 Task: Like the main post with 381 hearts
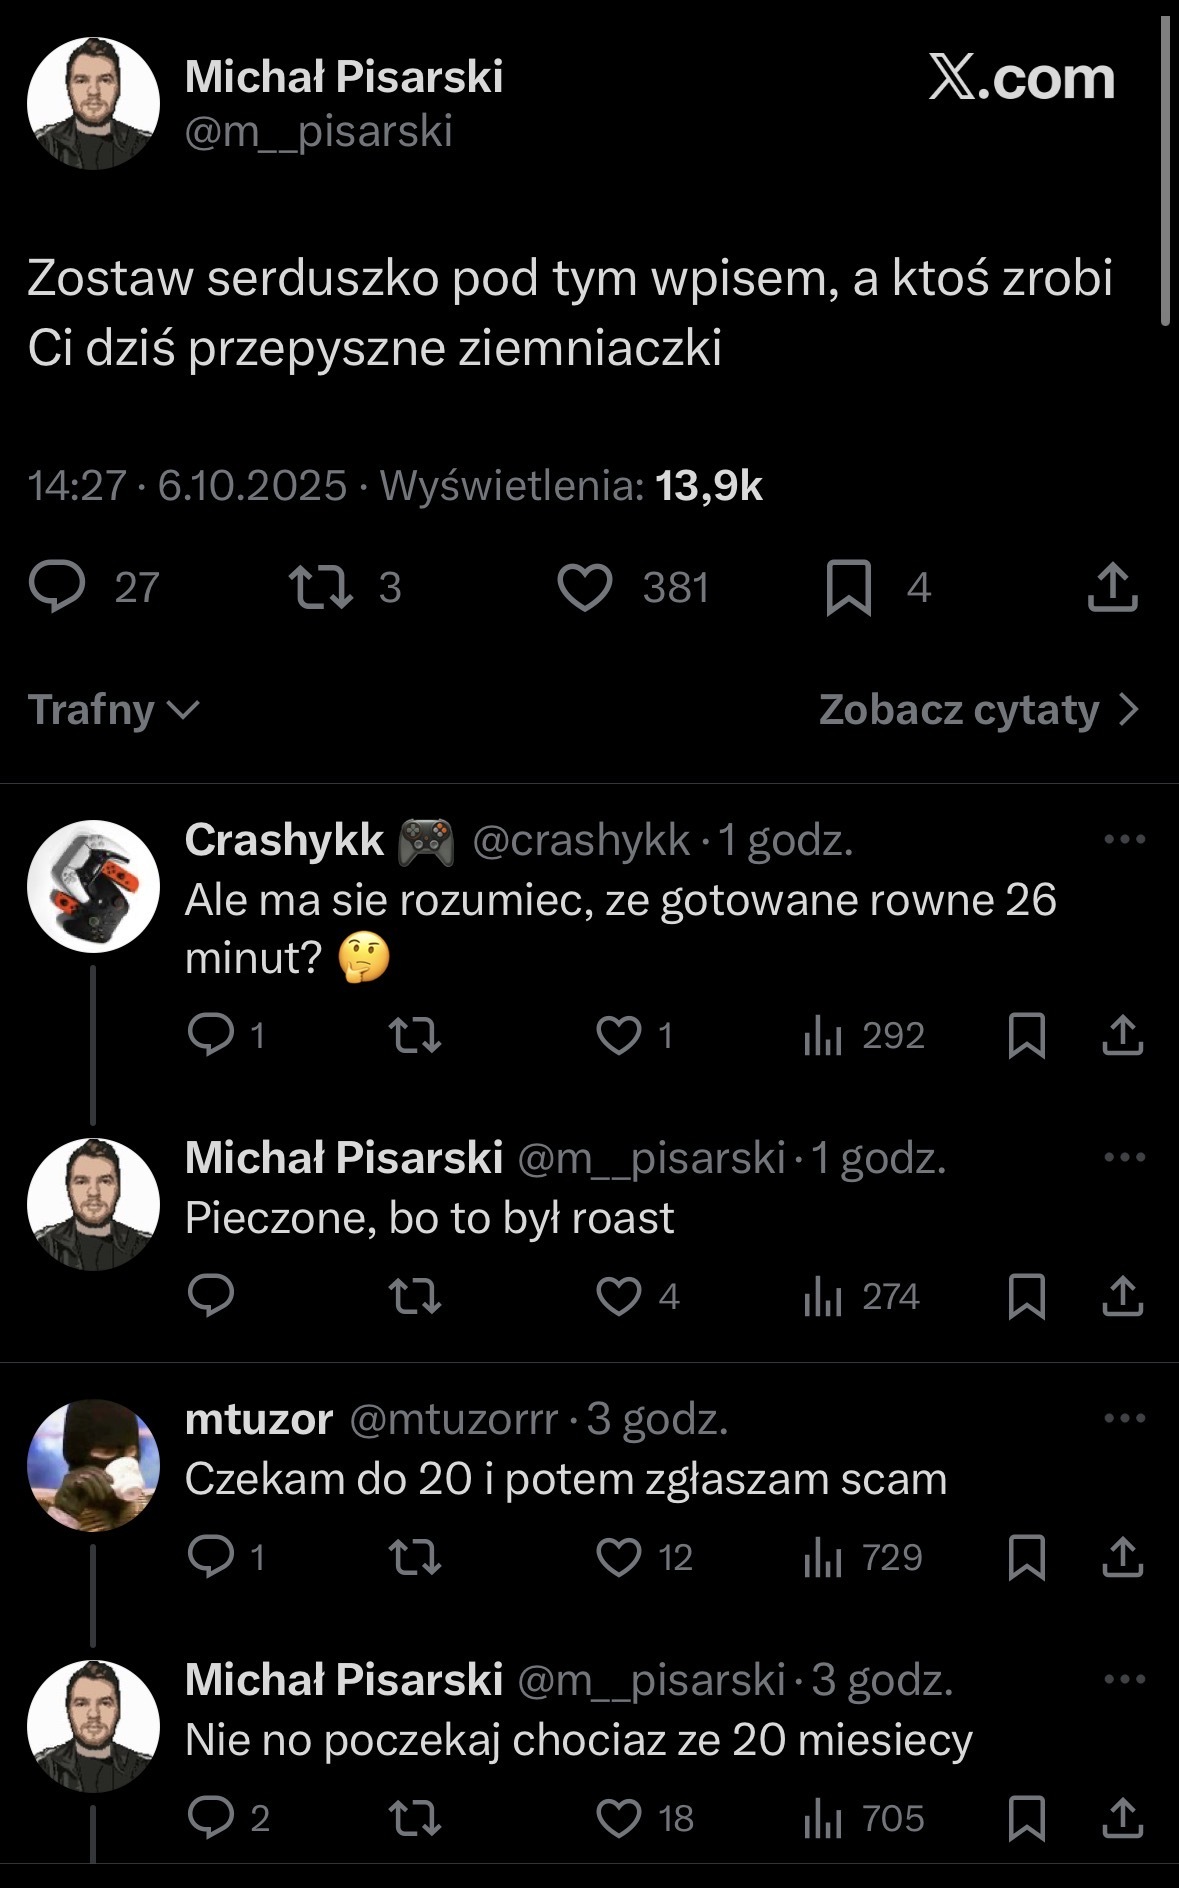point(585,587)
